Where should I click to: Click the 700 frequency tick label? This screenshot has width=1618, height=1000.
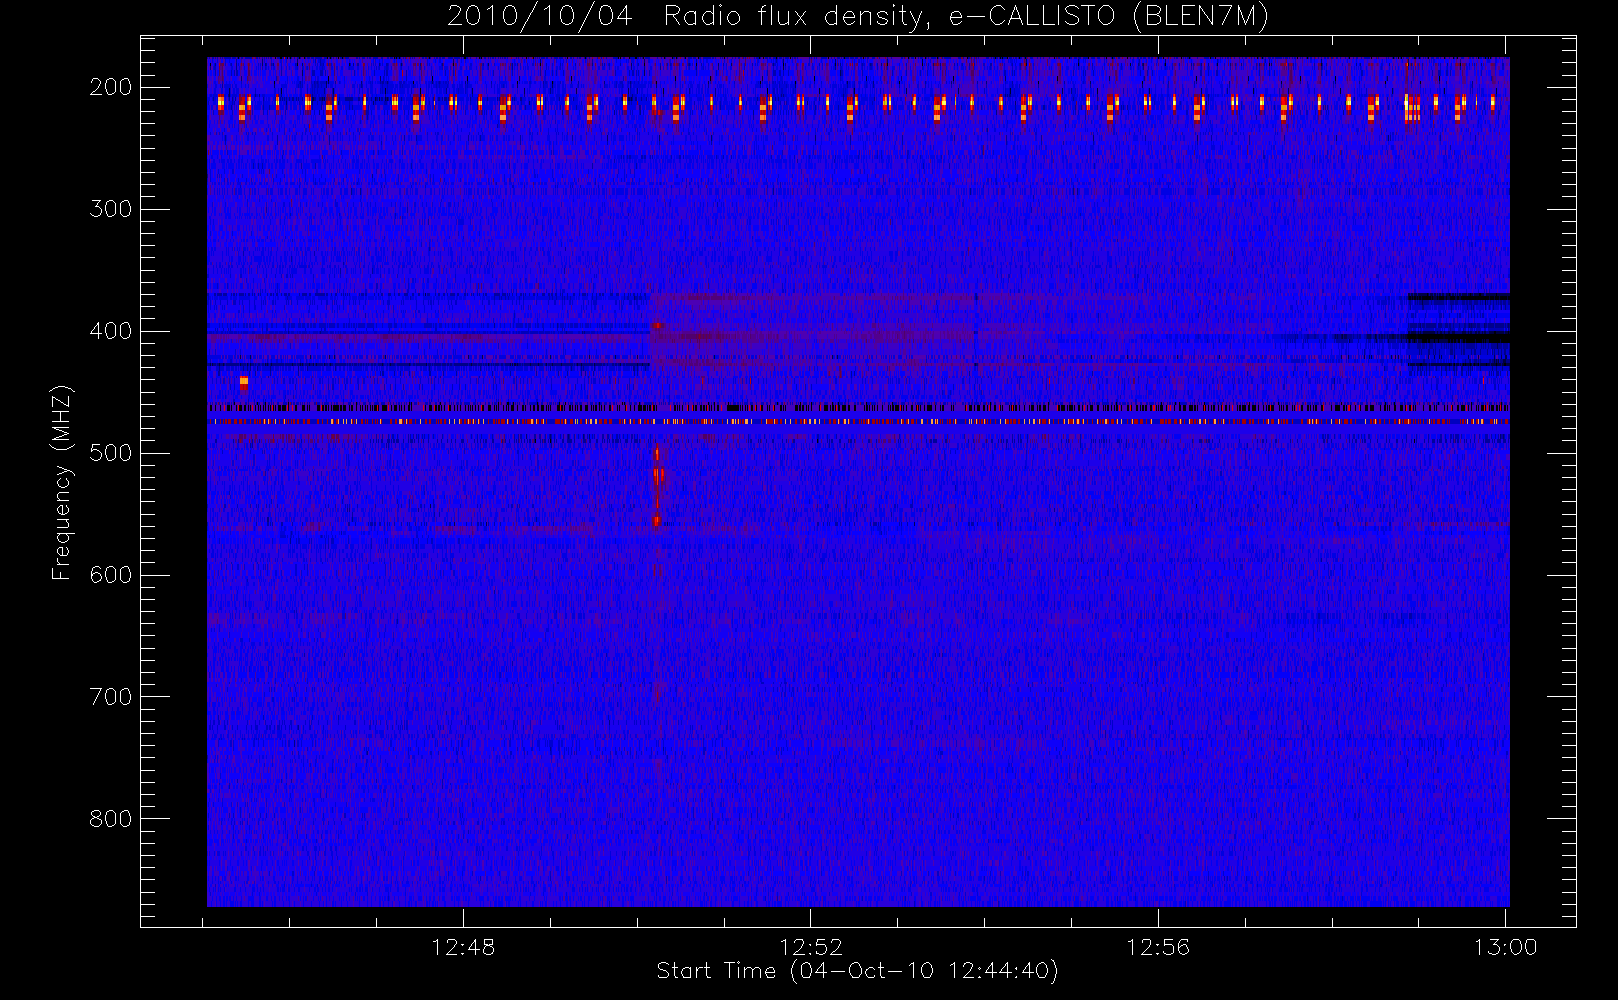[x=111, y=697]
